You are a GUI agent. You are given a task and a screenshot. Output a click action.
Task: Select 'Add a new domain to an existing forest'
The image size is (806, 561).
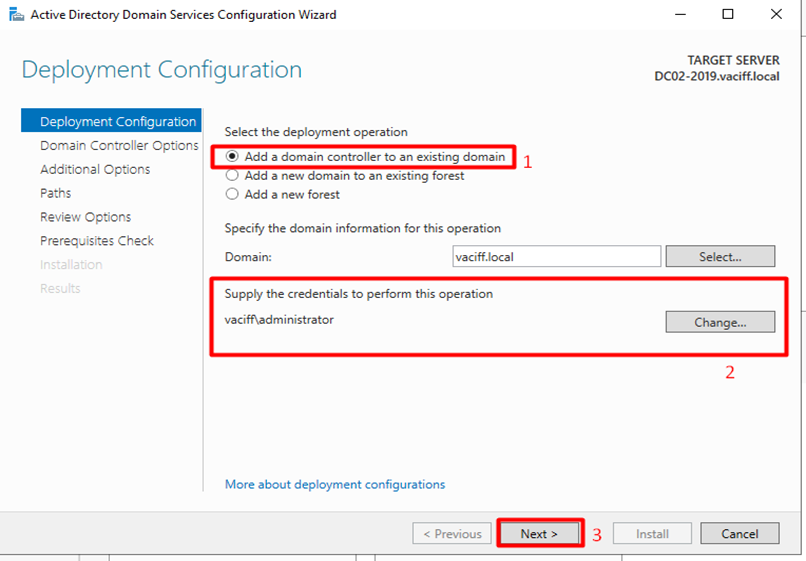233,176
